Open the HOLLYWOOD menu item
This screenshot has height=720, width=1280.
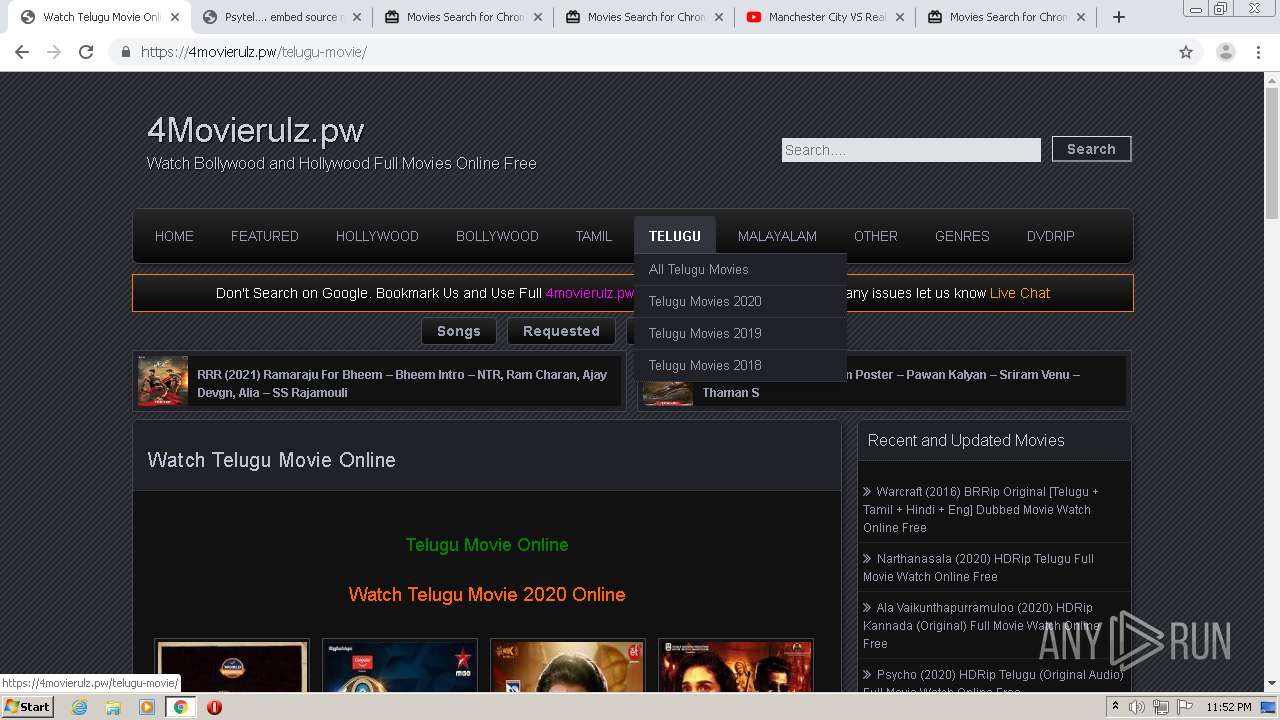(377, 236)
